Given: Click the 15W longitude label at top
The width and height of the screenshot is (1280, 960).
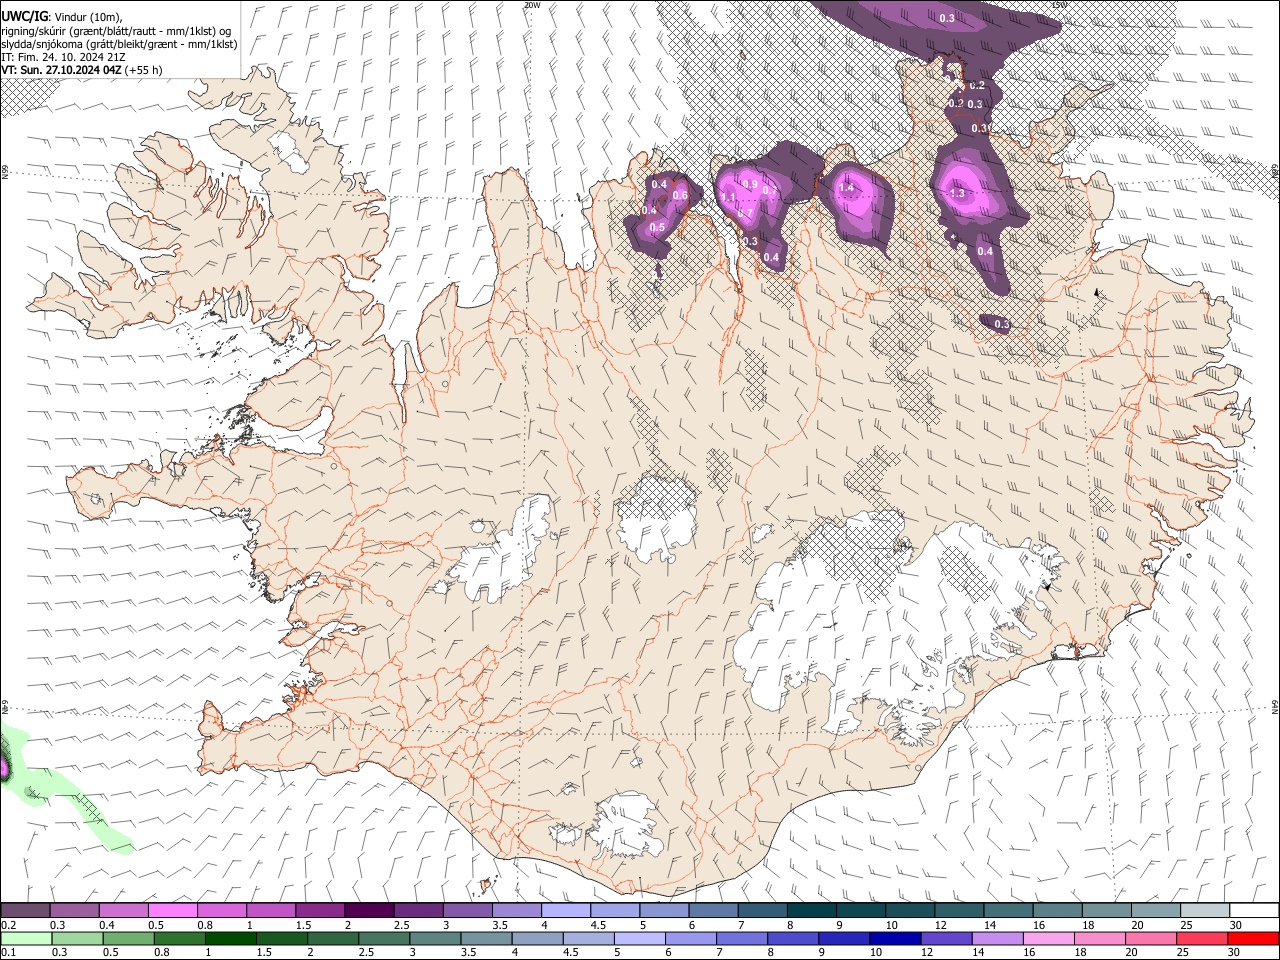Looking at the screenshot, I should point(1059,5).
